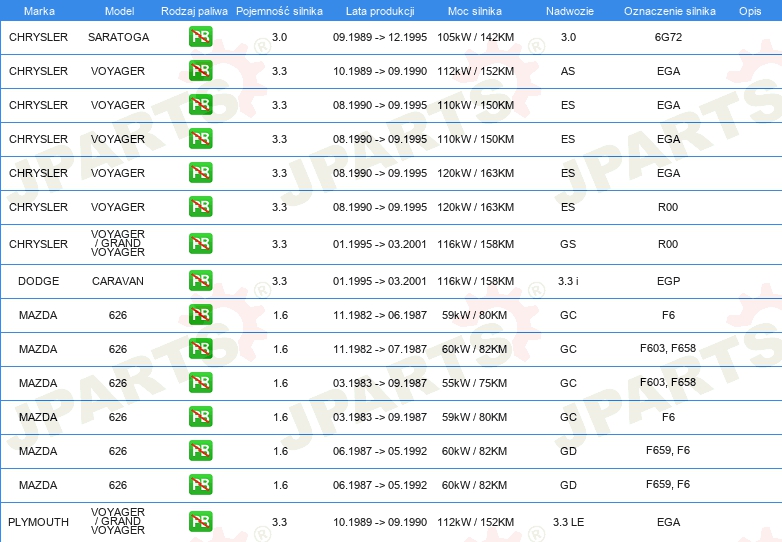Click the Moc silnika column header
The image size is (782, 542).
click(475, 11)
